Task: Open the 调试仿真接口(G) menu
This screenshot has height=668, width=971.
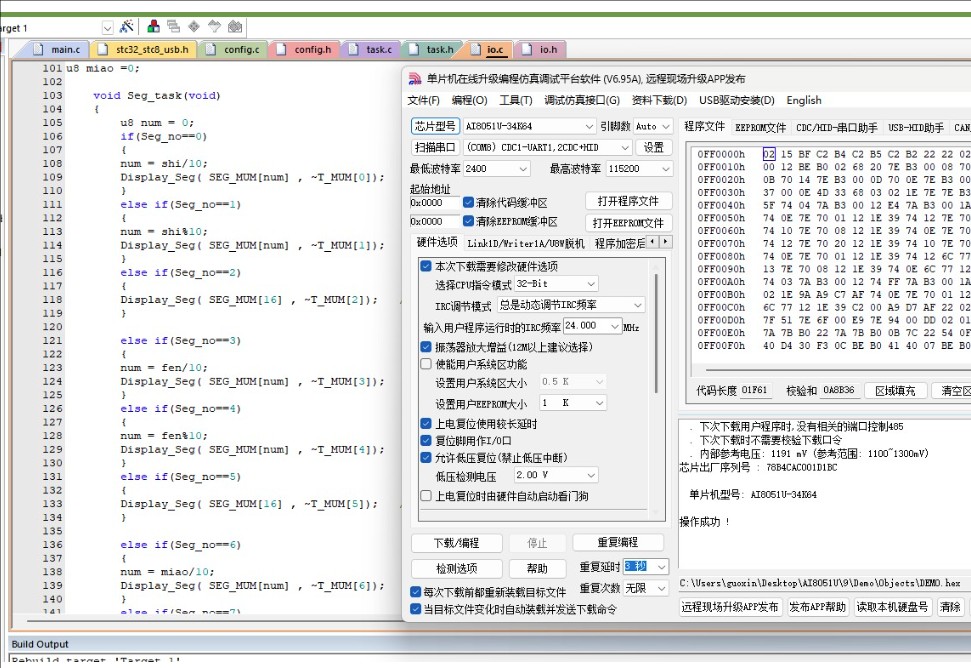Action: click(x=581, y=100)
